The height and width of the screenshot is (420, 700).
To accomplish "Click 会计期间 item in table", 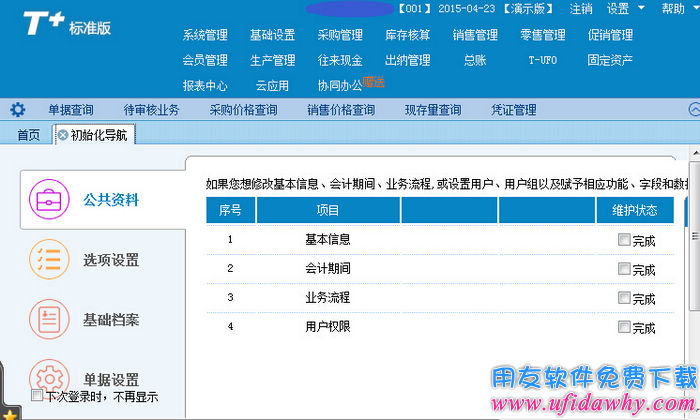I will click(x=328, y=269).
